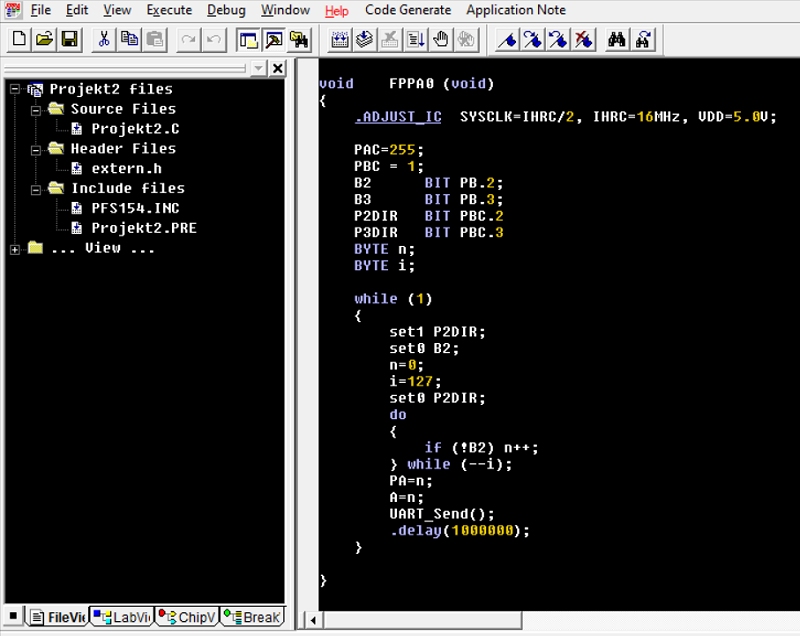Click the binoculars Find icon
The width and height of the screenshot is (800, 636).
tap(617, 40)
